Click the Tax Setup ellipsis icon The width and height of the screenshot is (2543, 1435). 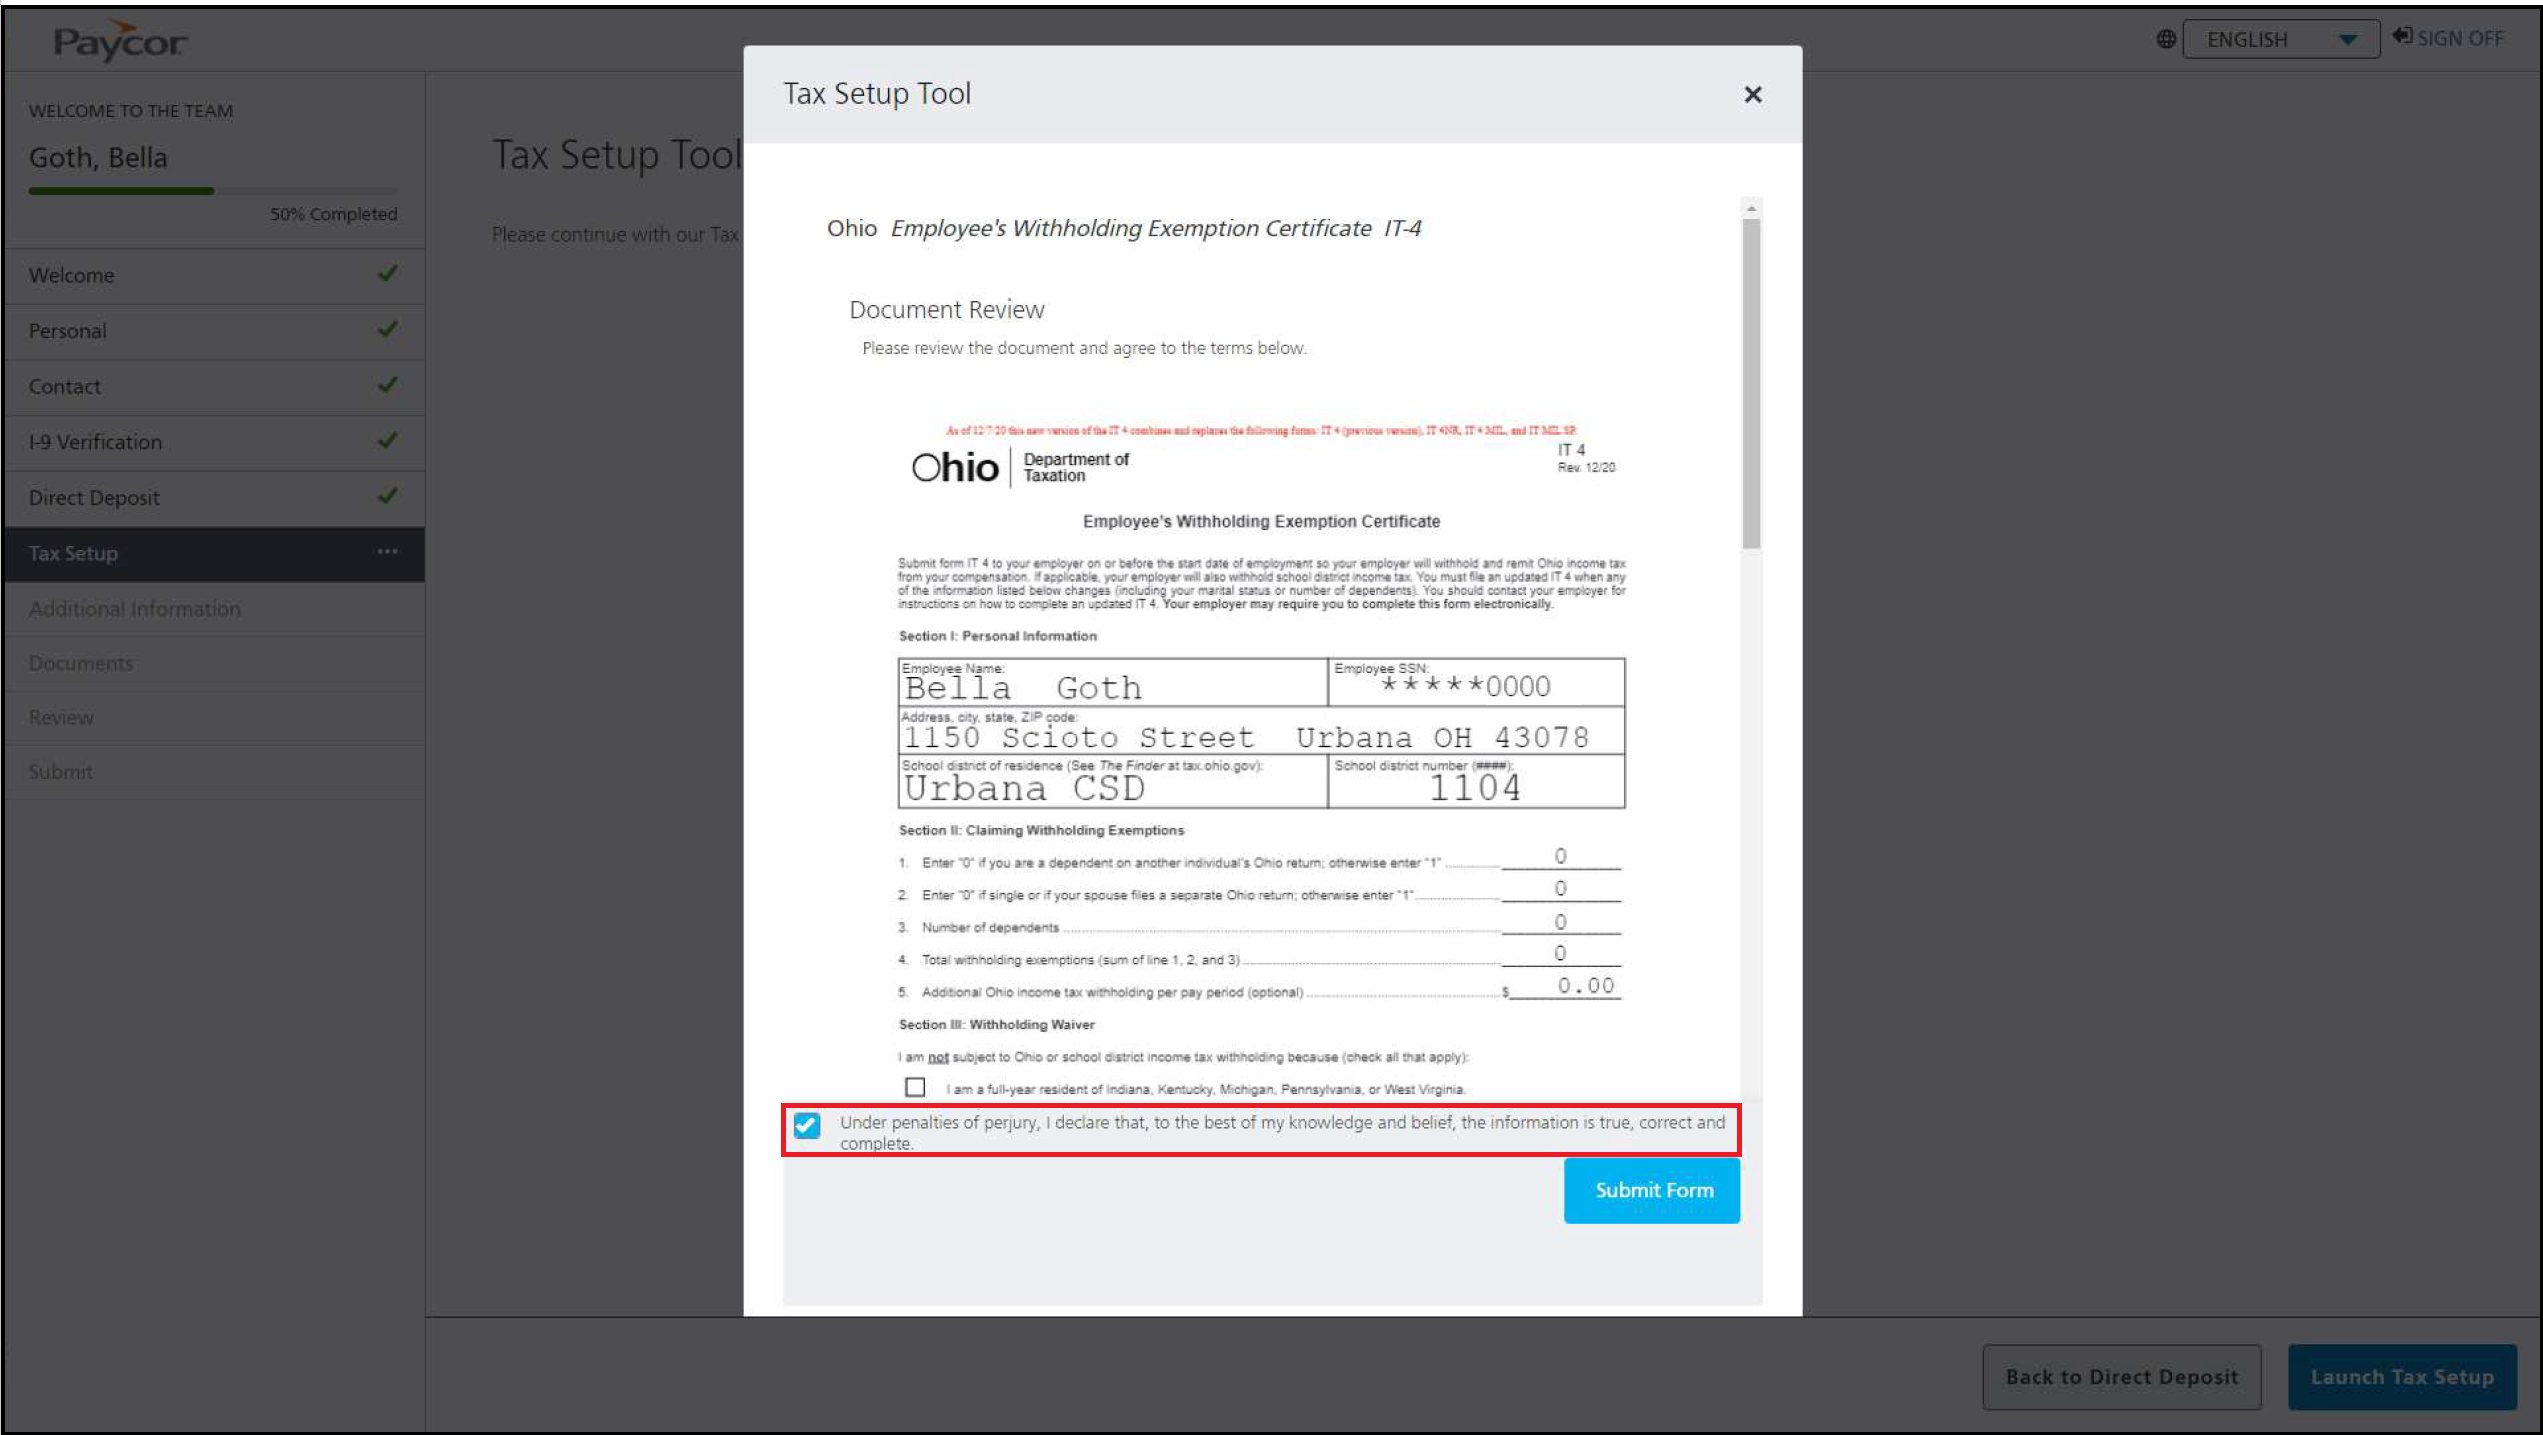(388, 552)
